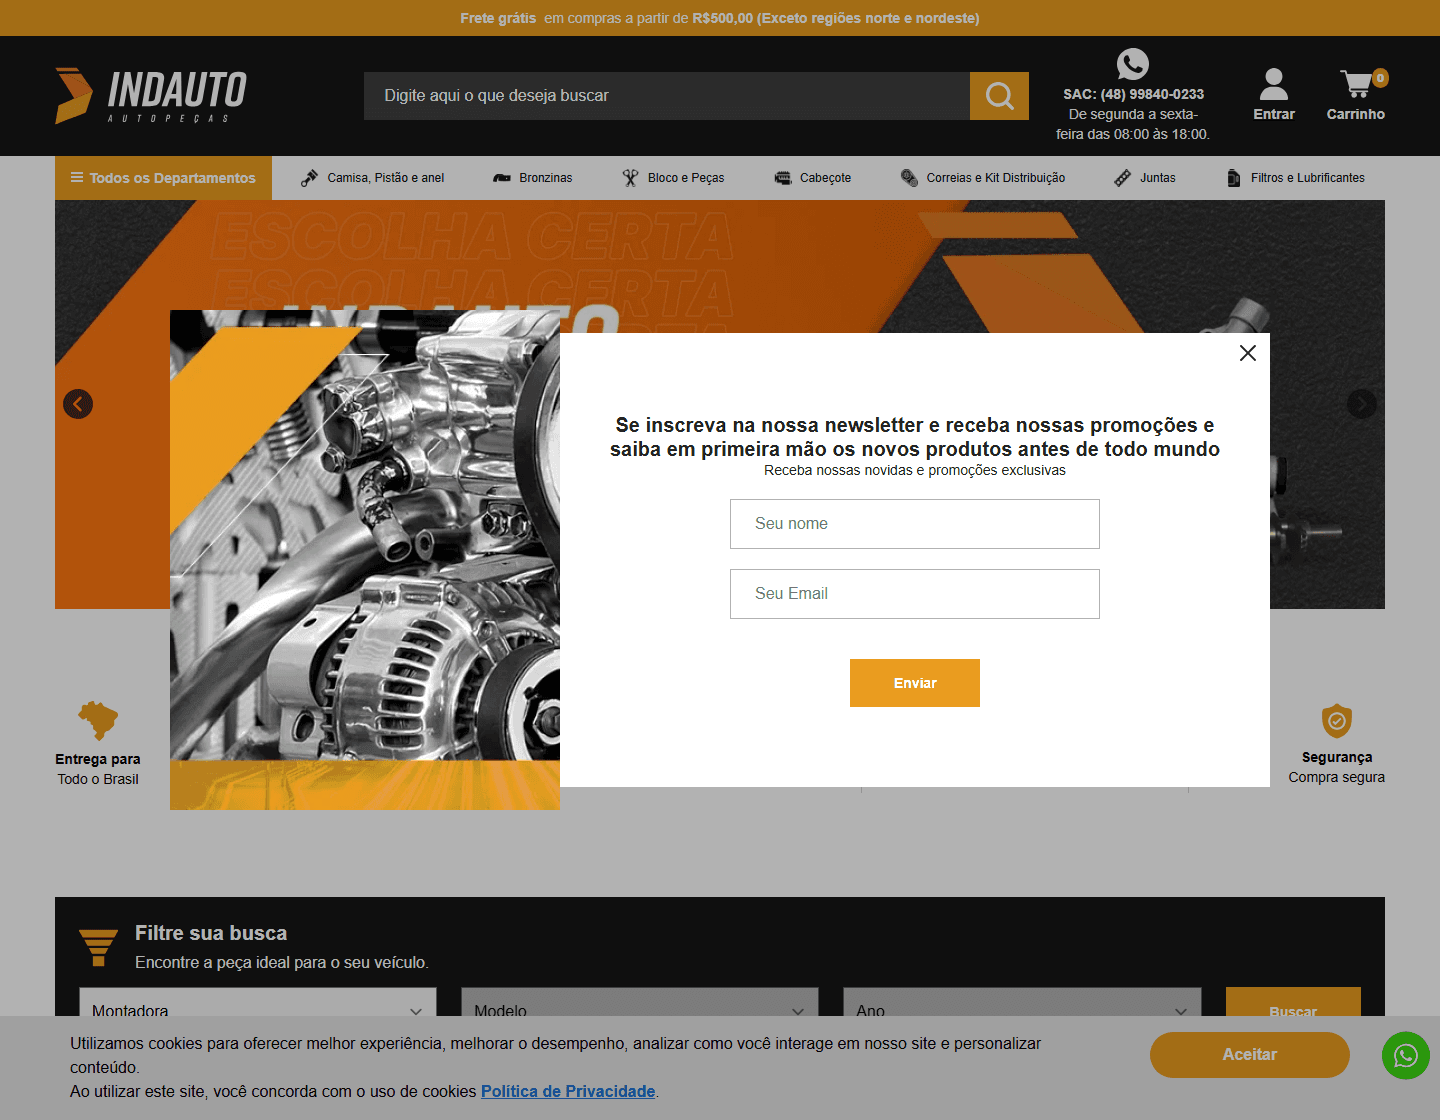
Task: Click the search magnifier icon
Action: tap(998, 95)
